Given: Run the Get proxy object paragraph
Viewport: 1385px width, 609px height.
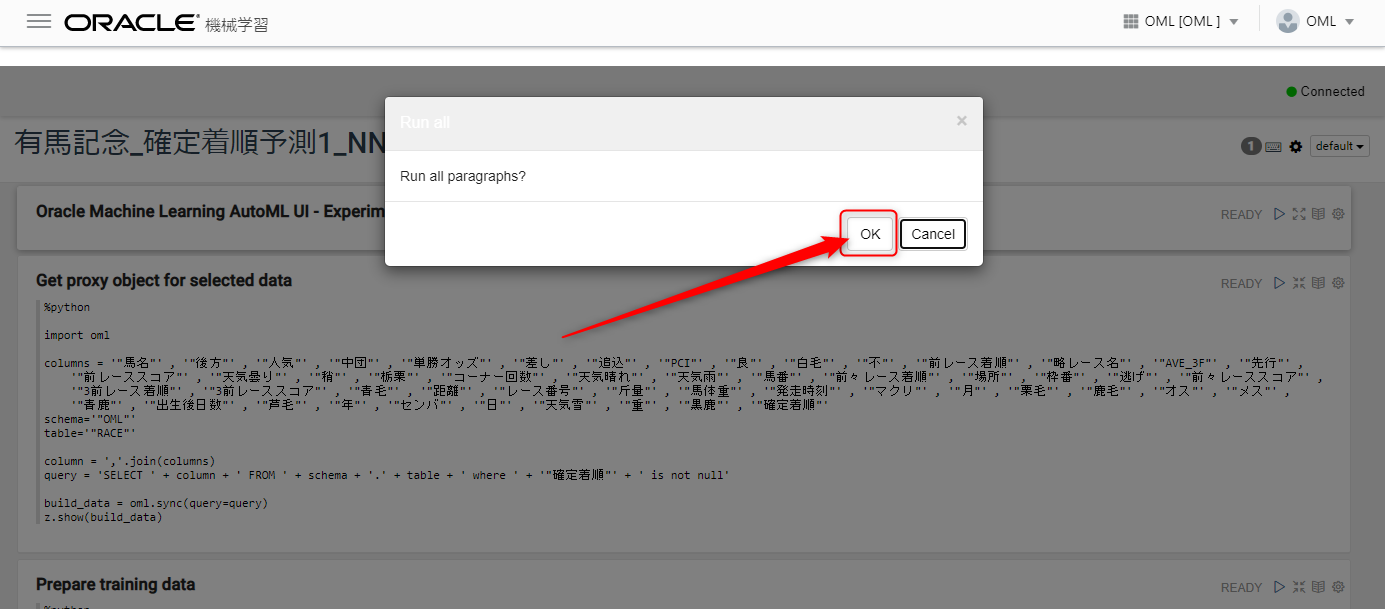Looking at the screenshot, I should point(1278,283).
